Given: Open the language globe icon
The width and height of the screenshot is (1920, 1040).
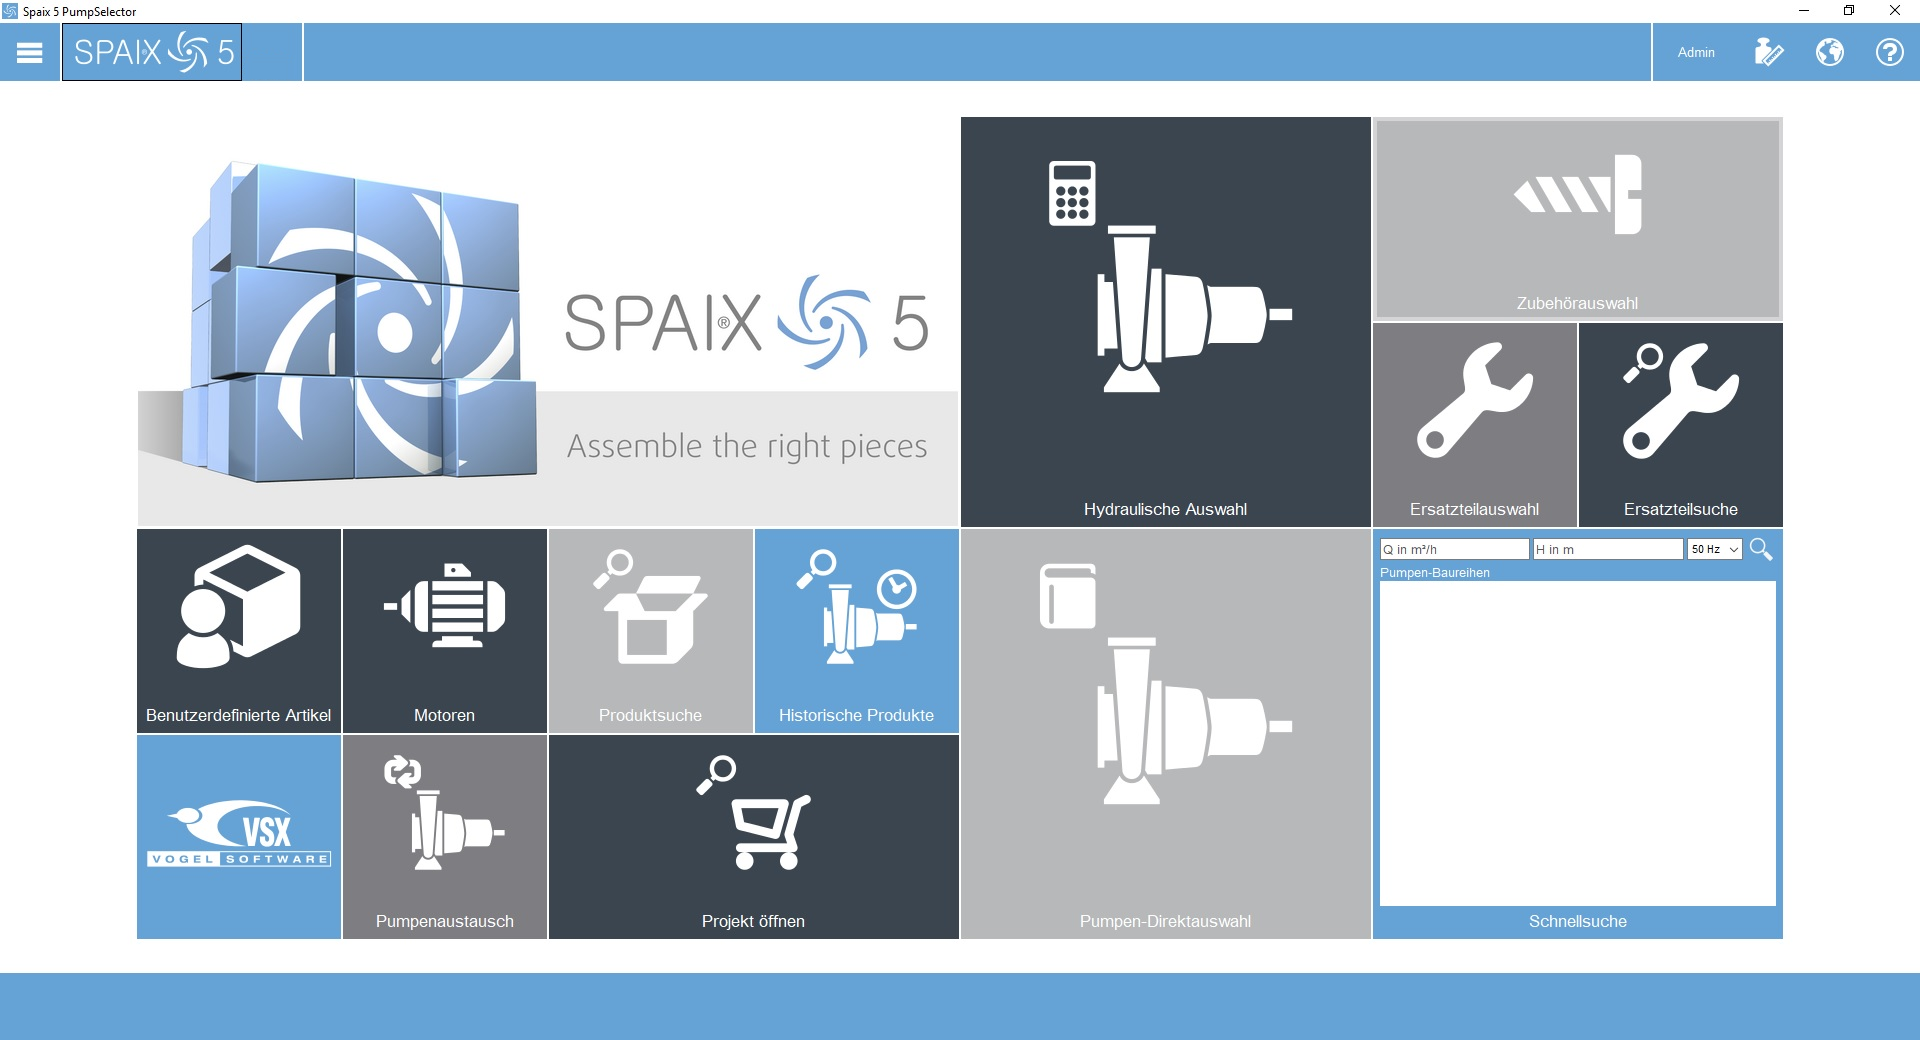Looking at the screenshot, I should point(1830,52).
